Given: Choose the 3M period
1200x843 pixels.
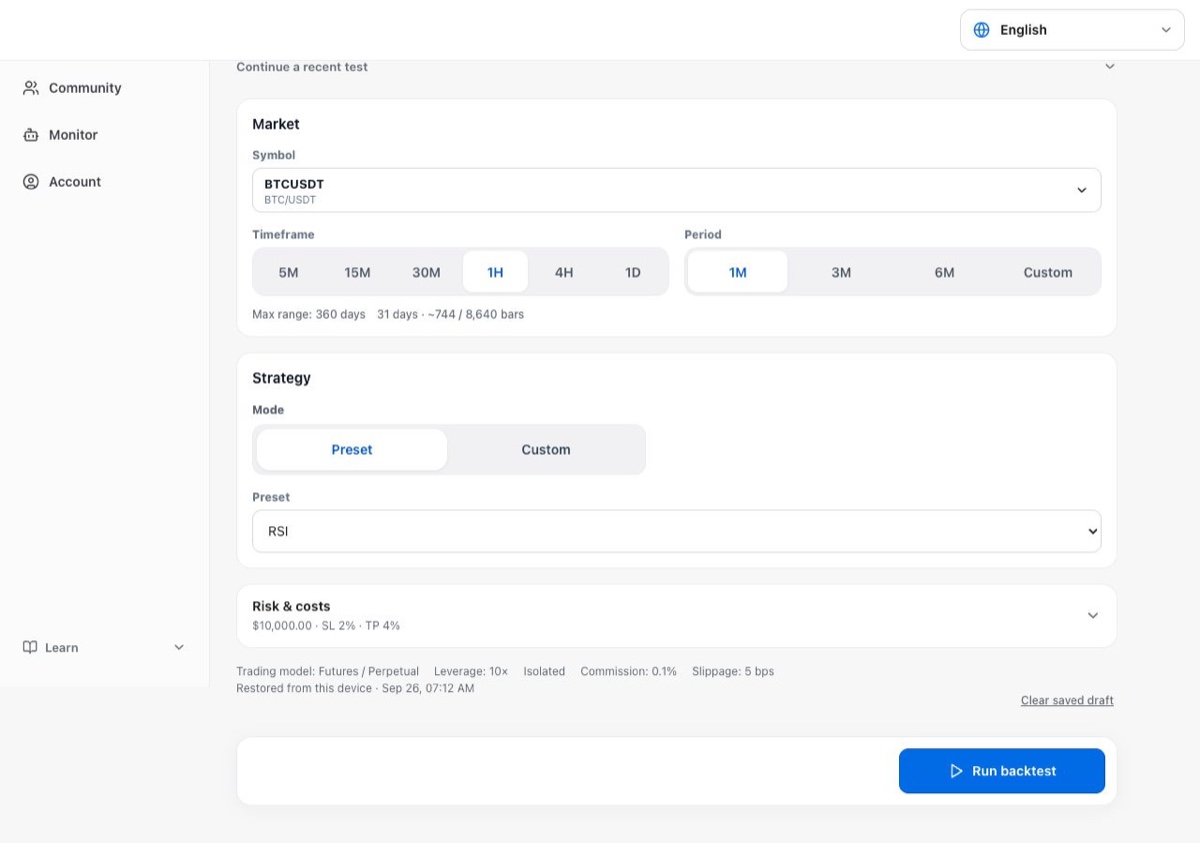Looking at the screenshot, I should pos(841,272).
